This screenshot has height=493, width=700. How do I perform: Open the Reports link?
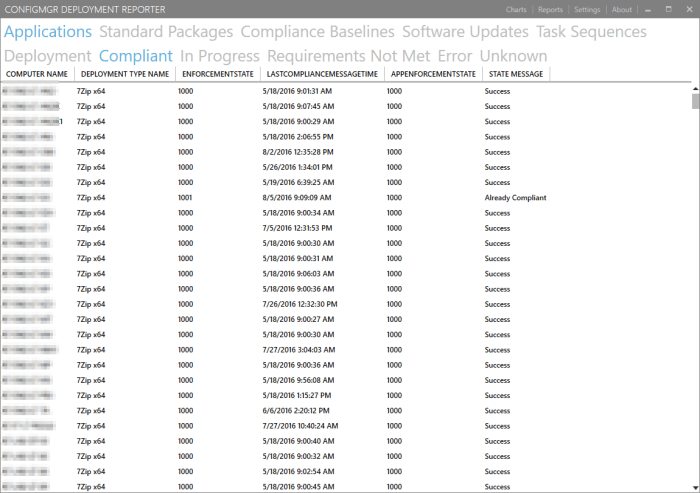[550, 10]
